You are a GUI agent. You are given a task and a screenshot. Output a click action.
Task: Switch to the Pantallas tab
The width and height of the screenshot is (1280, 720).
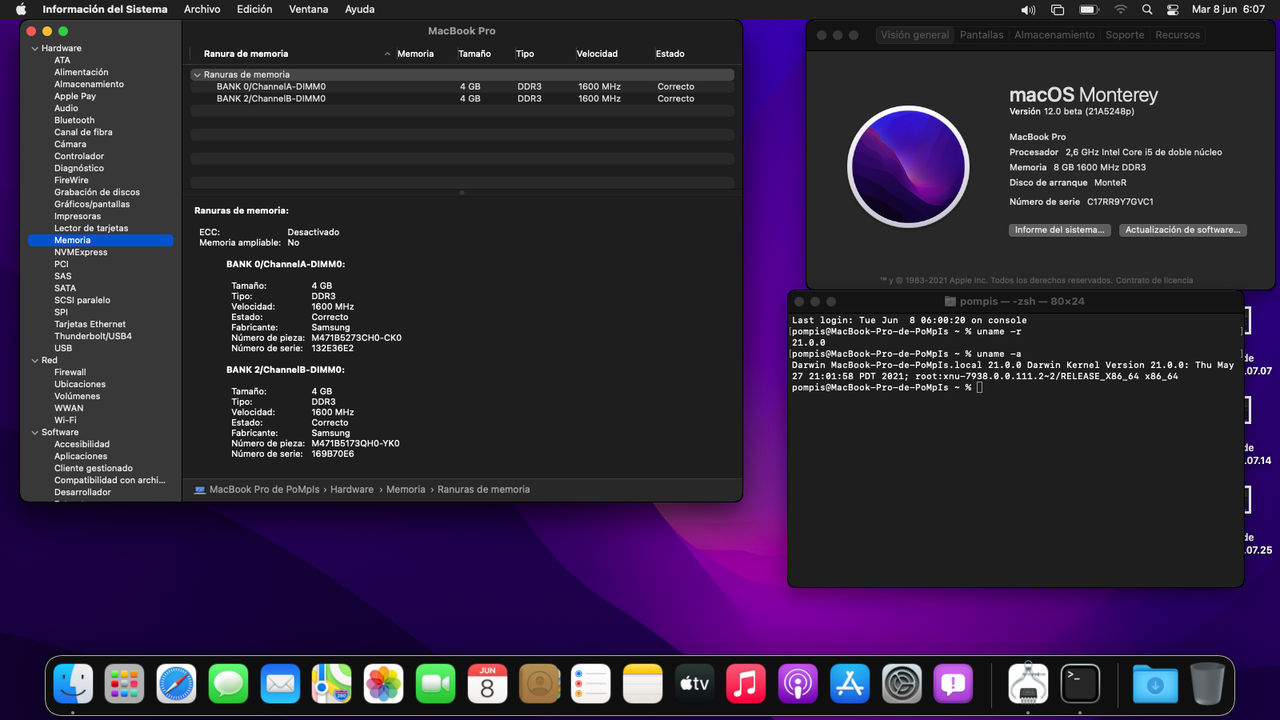(x=981, y=35)
